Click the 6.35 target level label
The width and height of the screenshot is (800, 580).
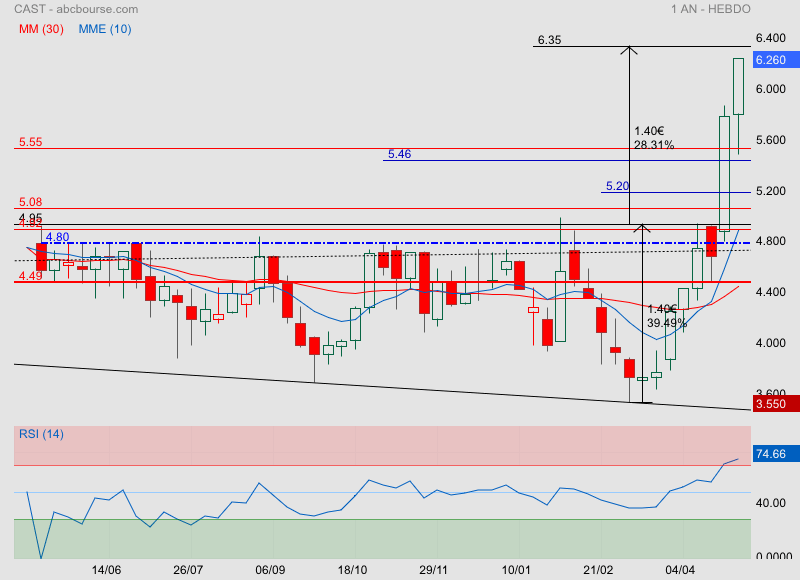(x=549, y=40)
